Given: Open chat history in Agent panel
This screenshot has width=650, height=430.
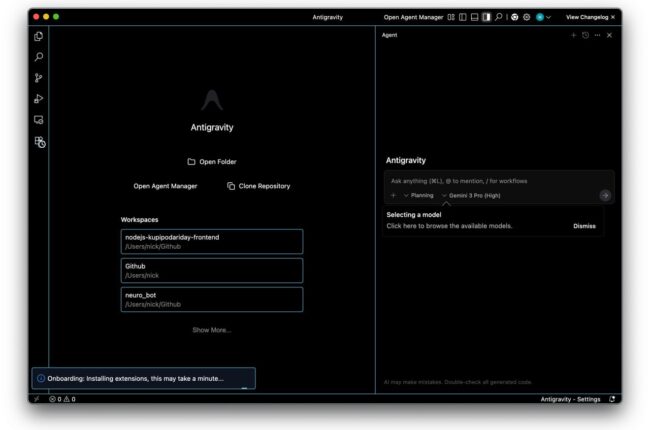Looking at the screenshot, I should [585, 35].
